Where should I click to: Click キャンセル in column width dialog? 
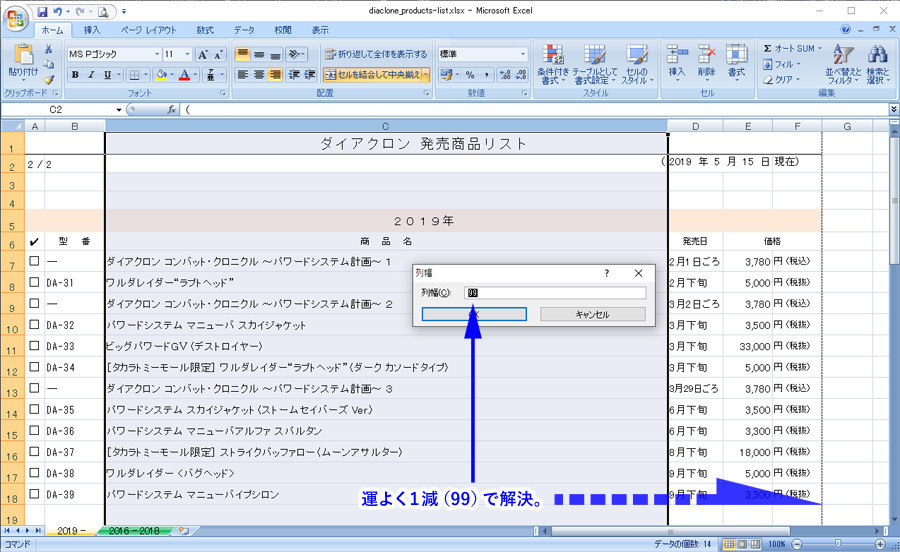pos(592,314)
